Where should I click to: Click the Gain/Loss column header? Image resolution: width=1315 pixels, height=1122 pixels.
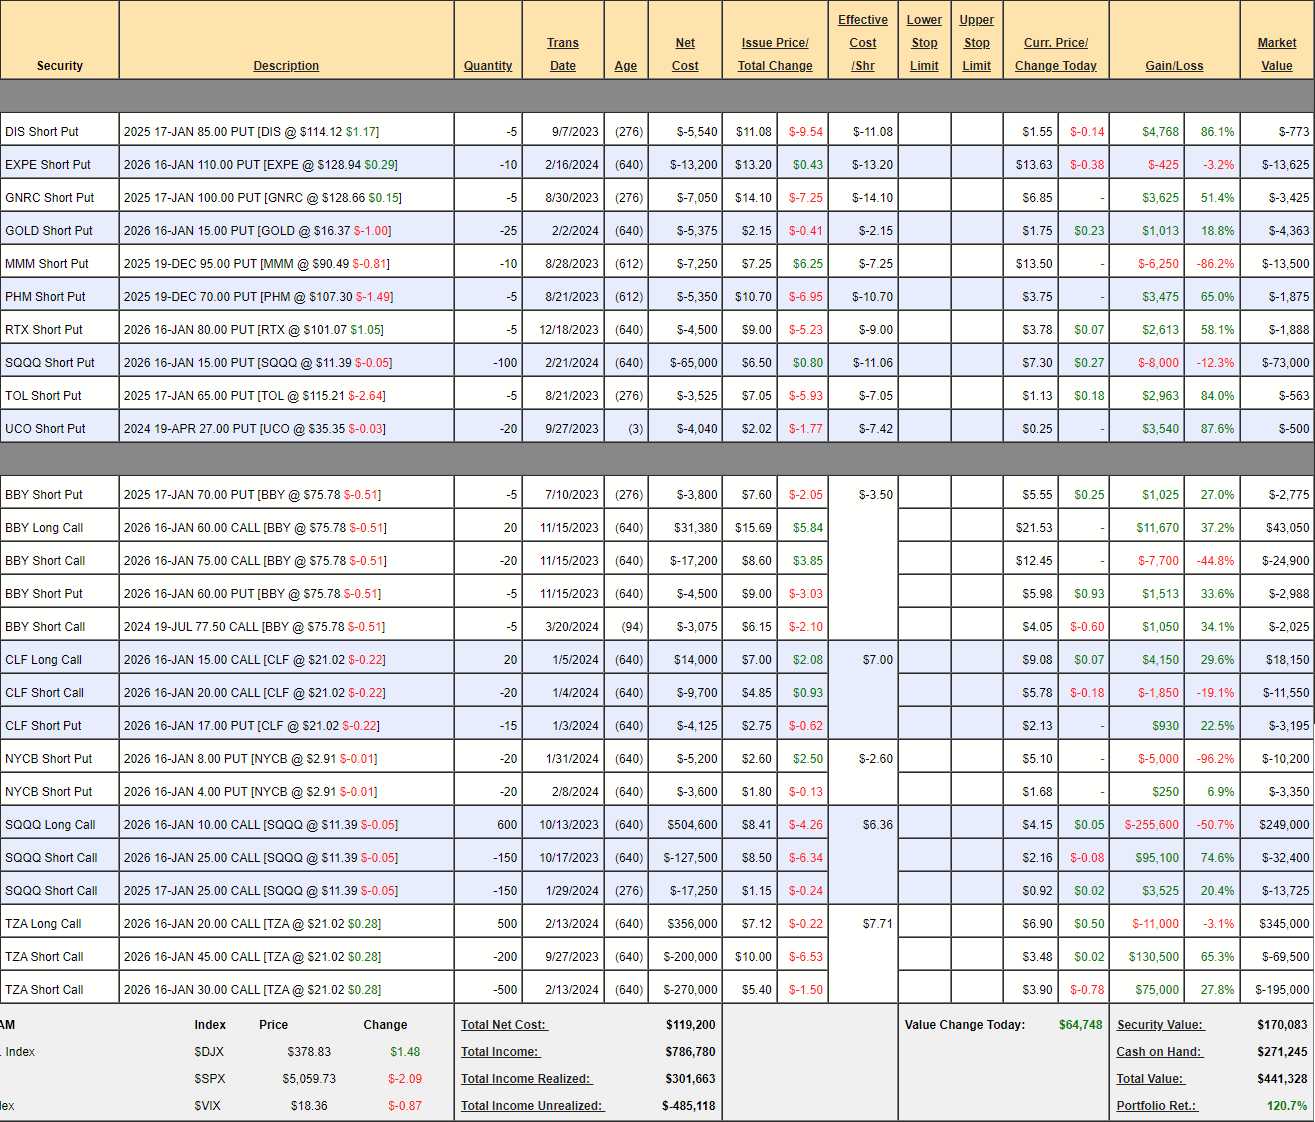tap(1174, 66)
